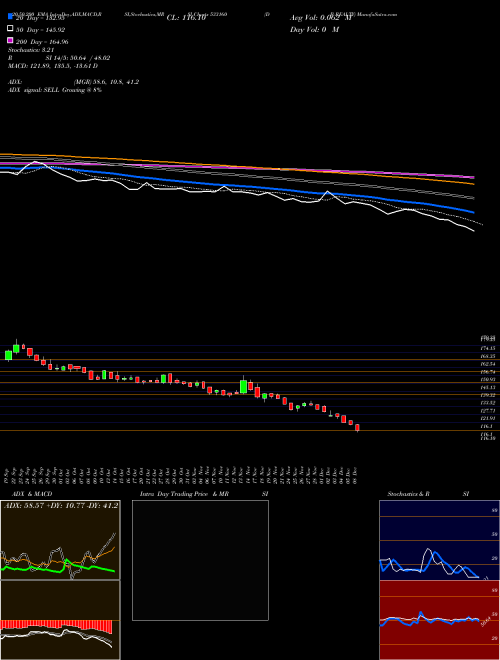Image resolution: width=500 pixels, height=660 pixels.
Task: Click the 150.93 price axis label
Action: (488, 379)
